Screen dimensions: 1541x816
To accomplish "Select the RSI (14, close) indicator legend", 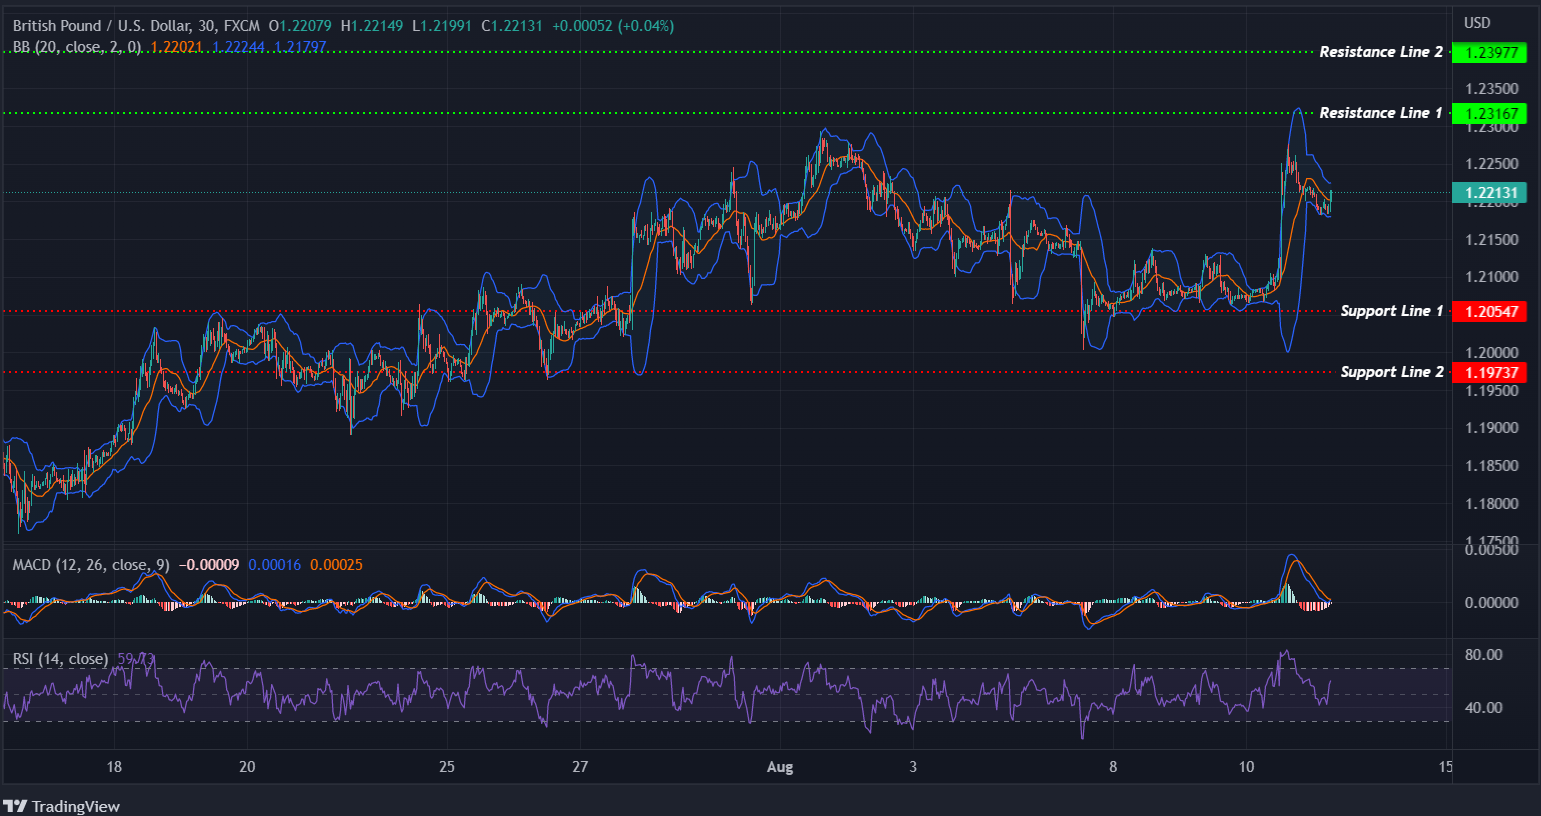I will 60,659.
